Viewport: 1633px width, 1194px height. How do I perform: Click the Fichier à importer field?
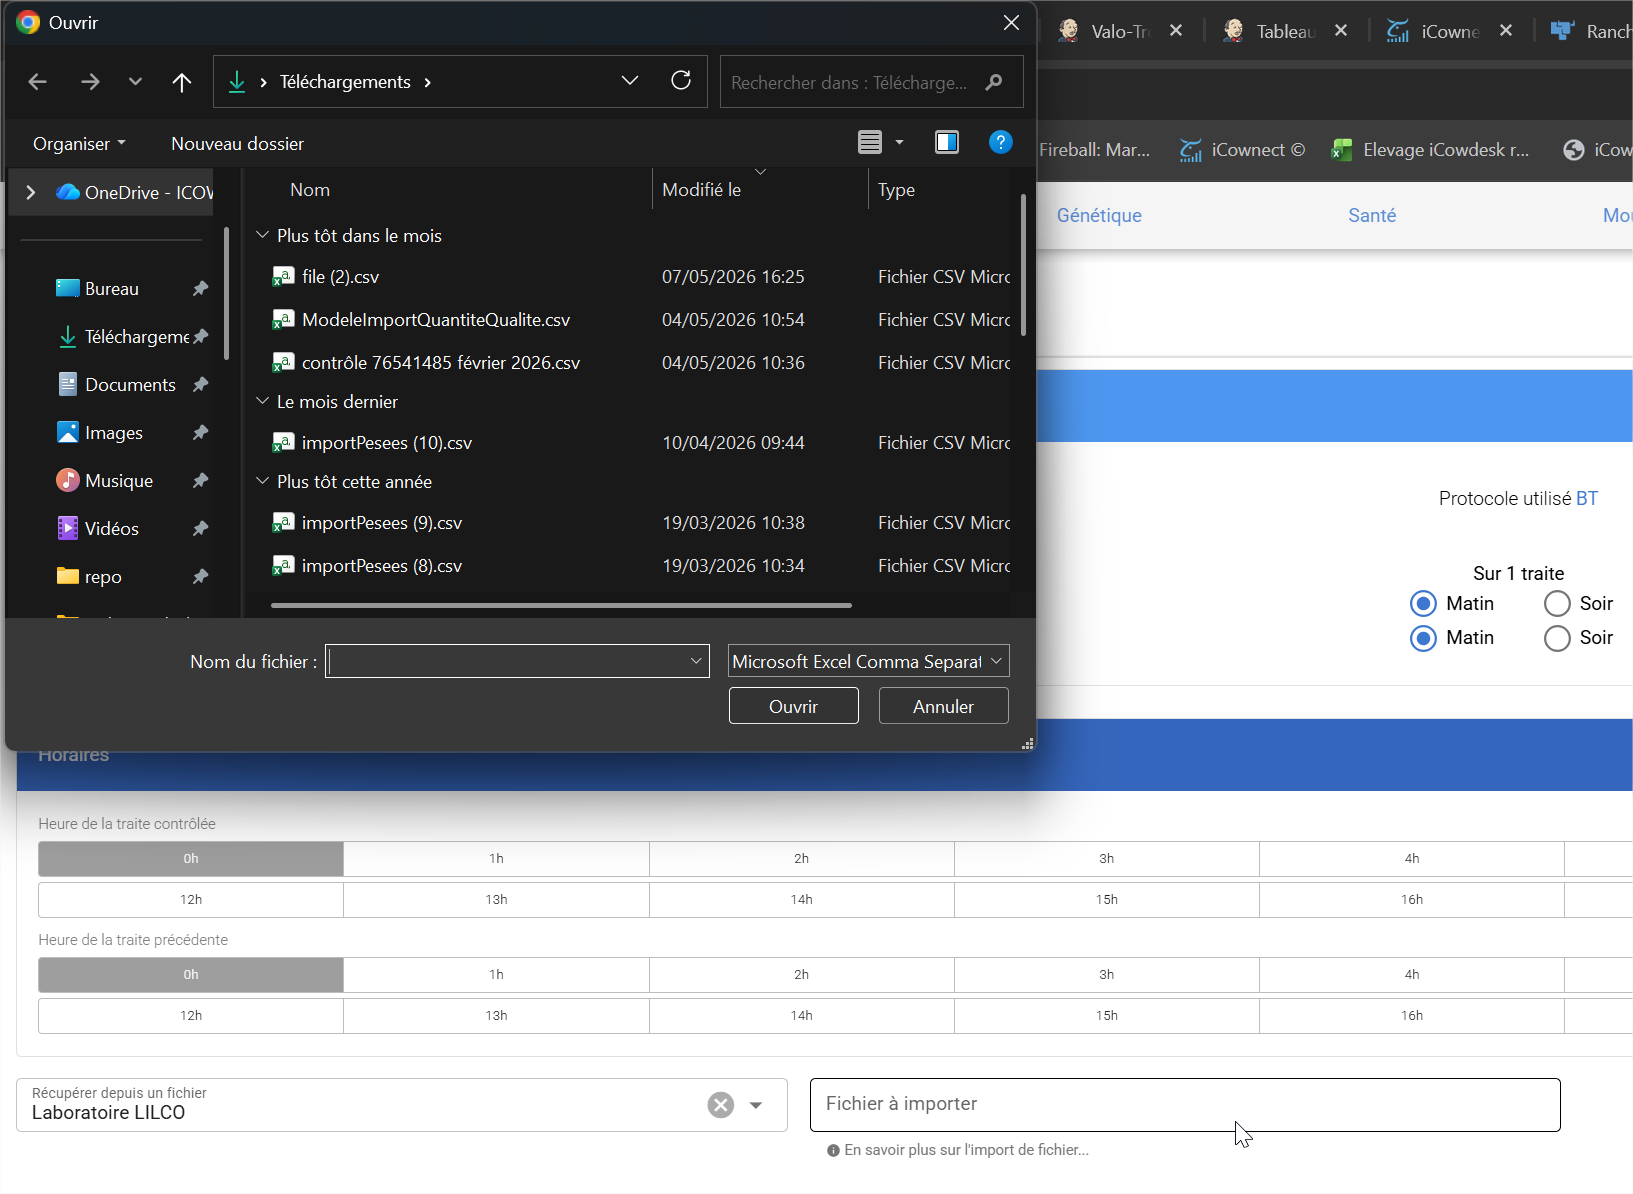point(1185,1105)
